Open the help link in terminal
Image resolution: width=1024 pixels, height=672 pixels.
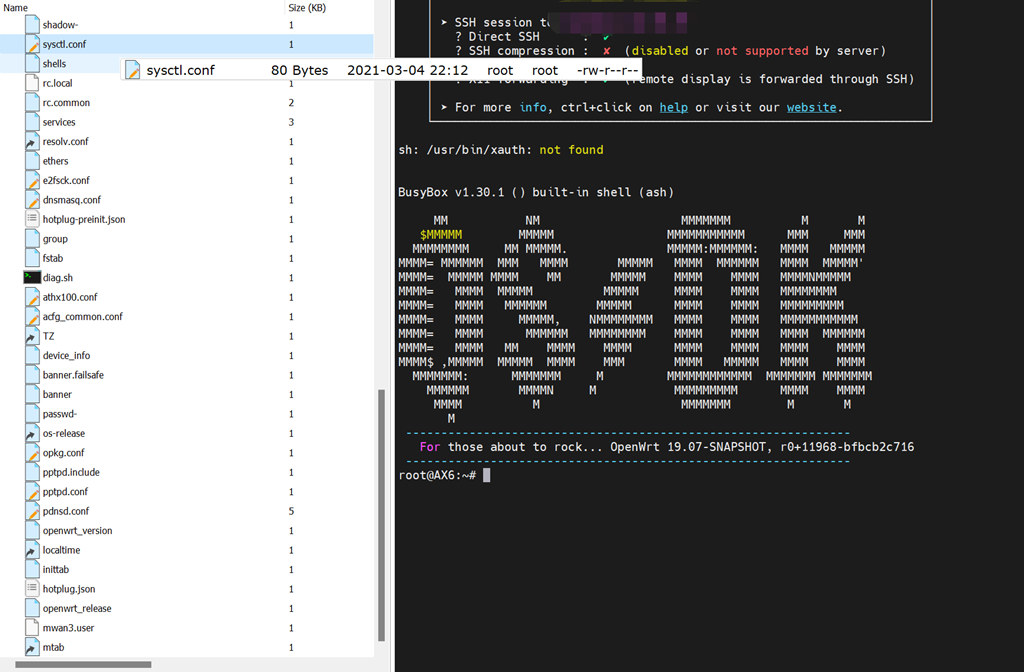pyautogui.click(x=673, y=107)
